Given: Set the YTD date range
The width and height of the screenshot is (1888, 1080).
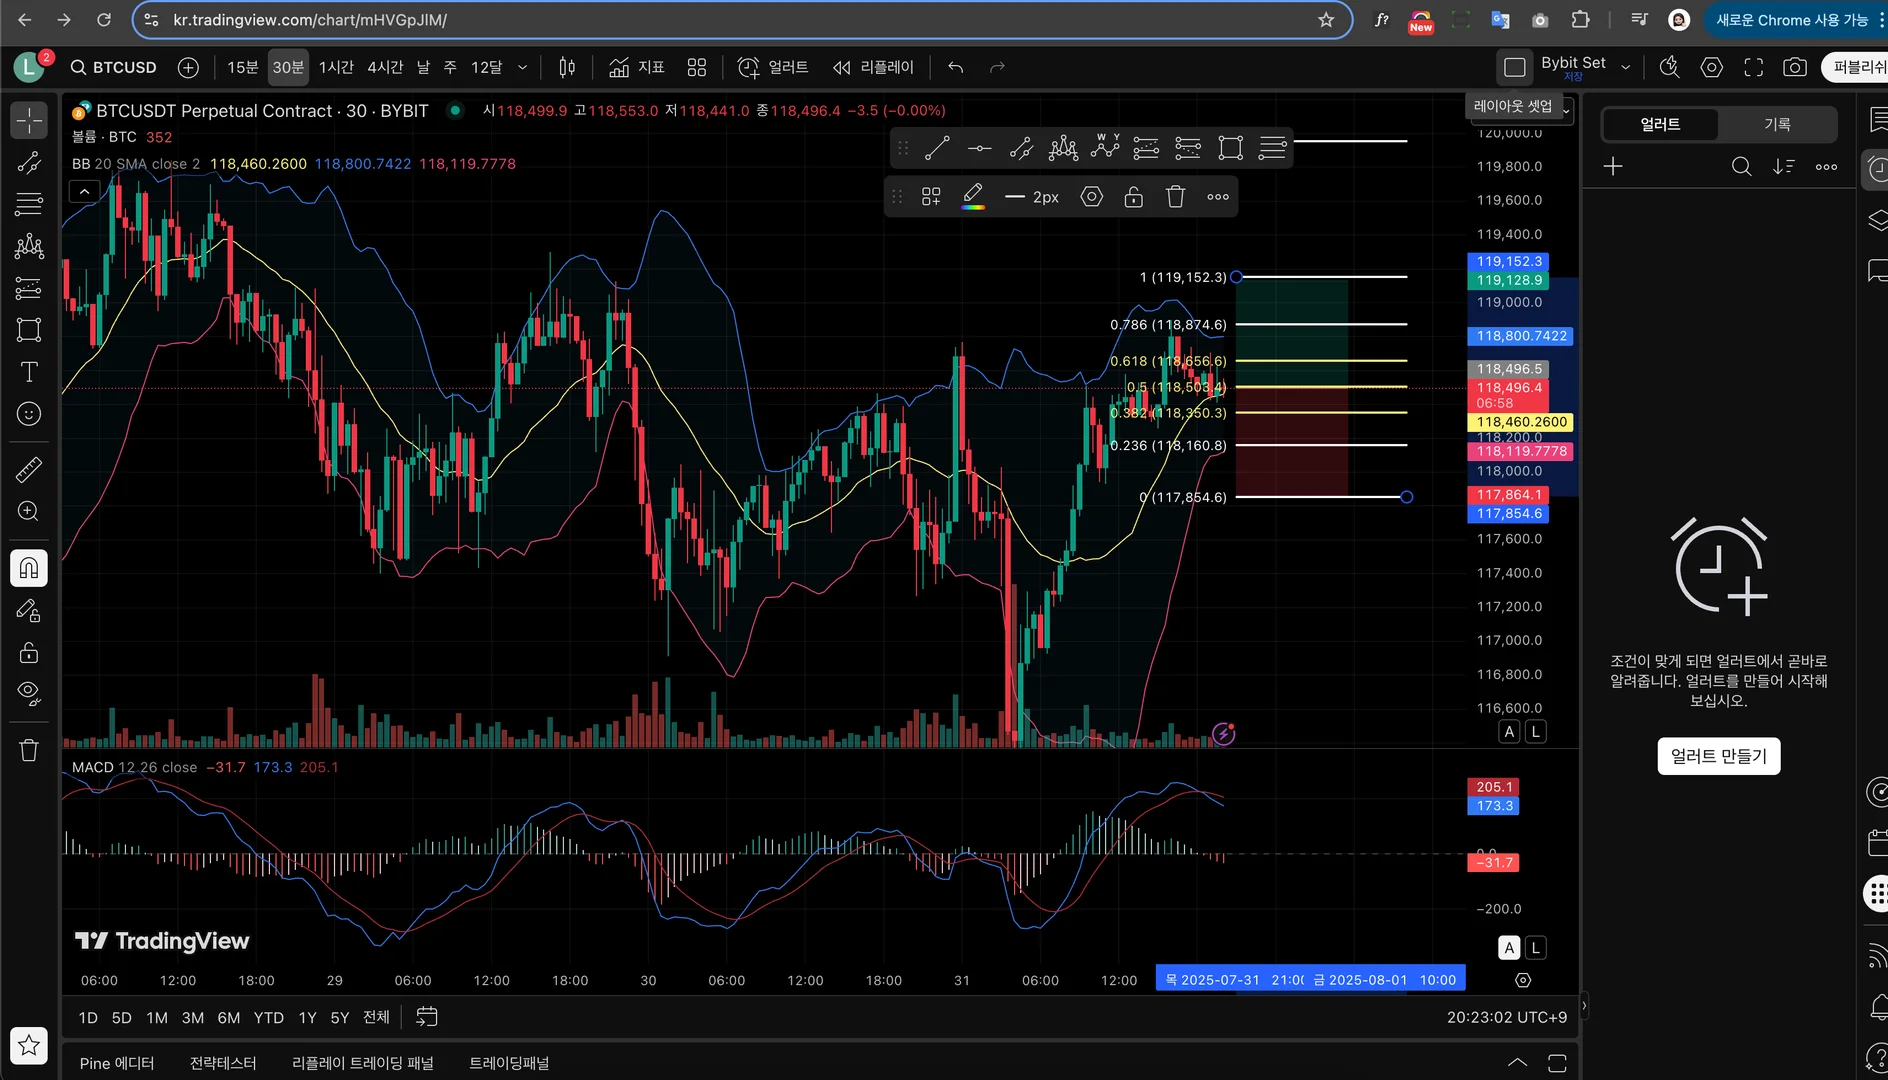Looking at the screenshot, I should (268, 1017).
